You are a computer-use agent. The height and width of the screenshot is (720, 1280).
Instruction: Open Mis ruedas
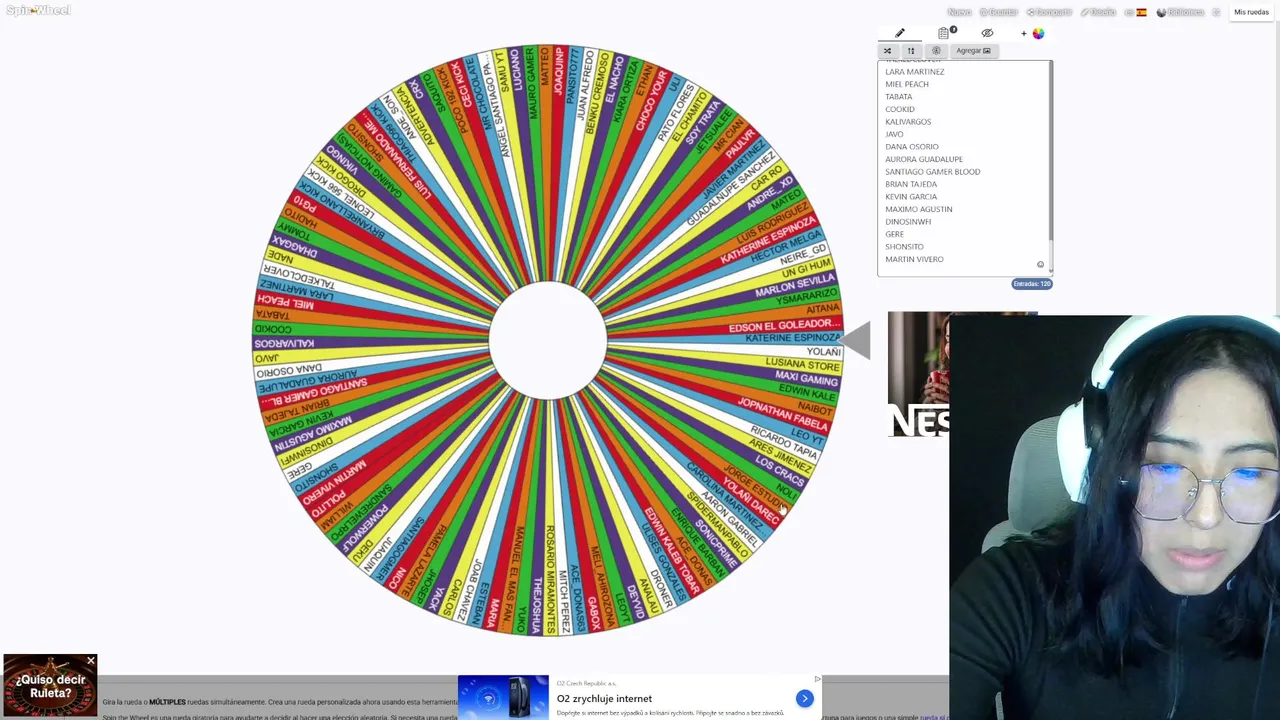point(1251,12)
